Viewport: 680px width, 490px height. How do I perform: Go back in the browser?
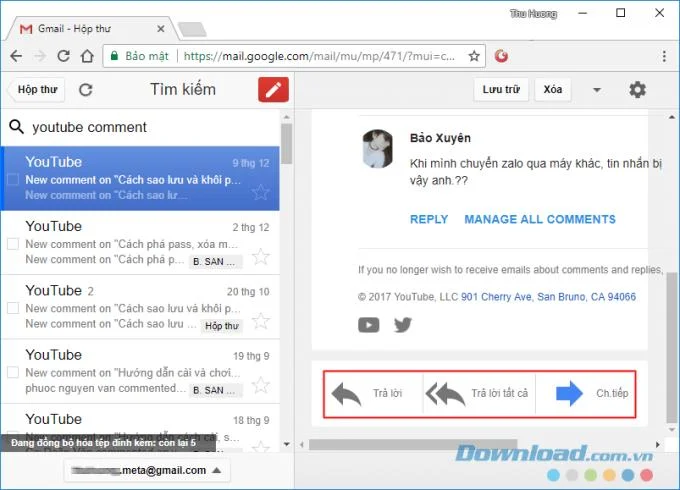16,56
